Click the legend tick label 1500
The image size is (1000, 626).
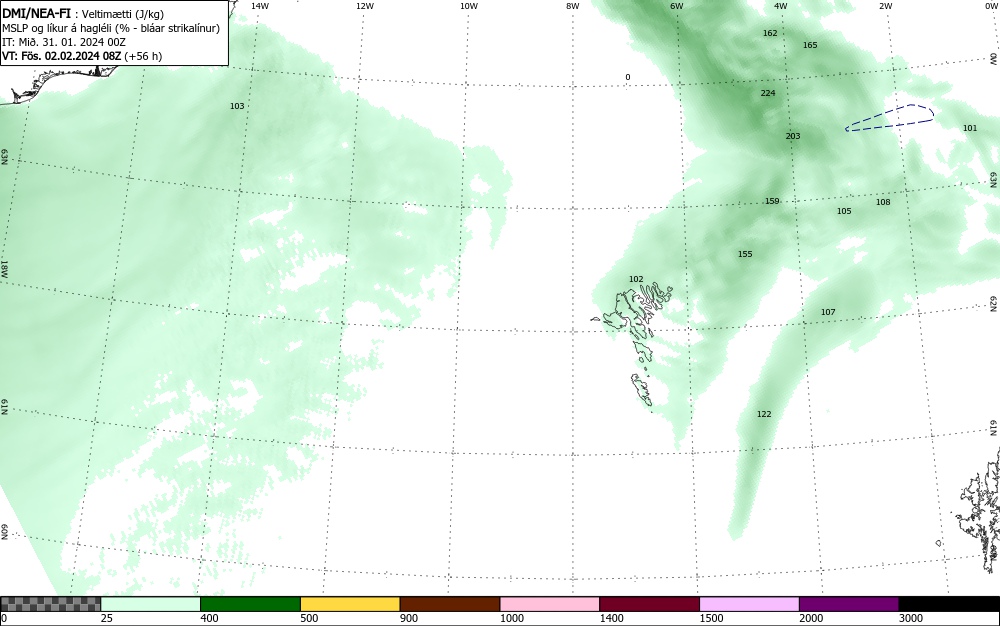coord(711,618)
